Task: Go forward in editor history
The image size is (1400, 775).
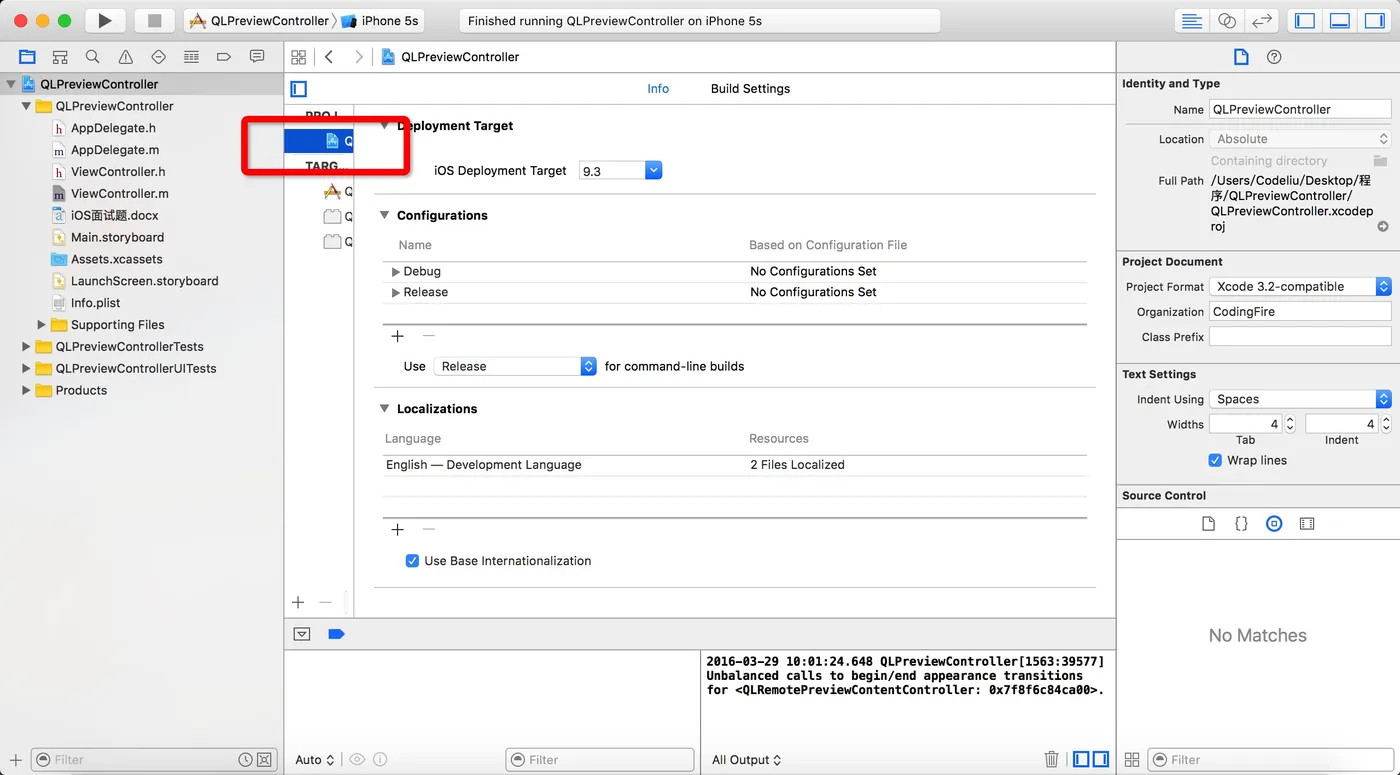Action: click(x=358, y=57)
